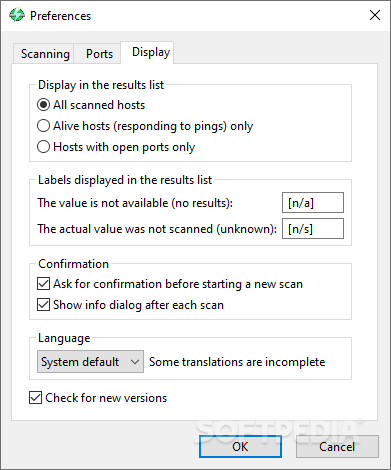Click 'Some translations are incomplete' text
The height and width of the screenshot is (470, 391).
tap(237, 362)
